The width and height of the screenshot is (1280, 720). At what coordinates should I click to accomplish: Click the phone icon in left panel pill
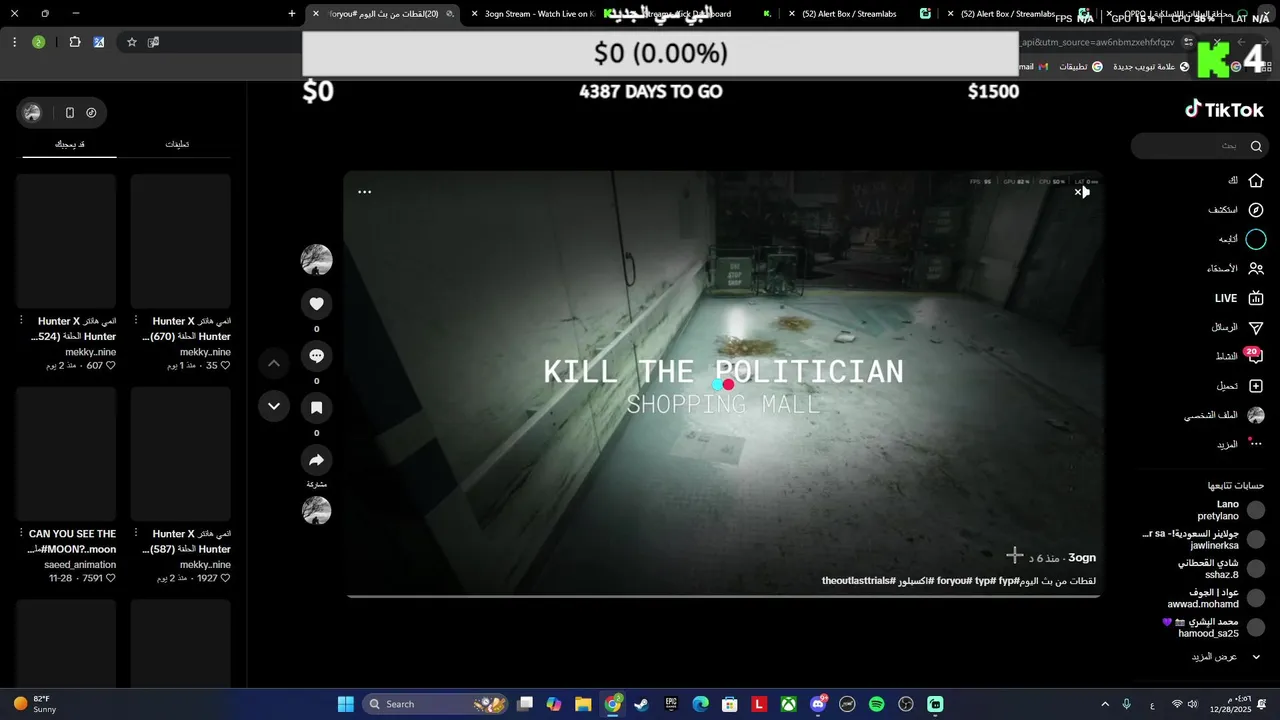(69, 113)
